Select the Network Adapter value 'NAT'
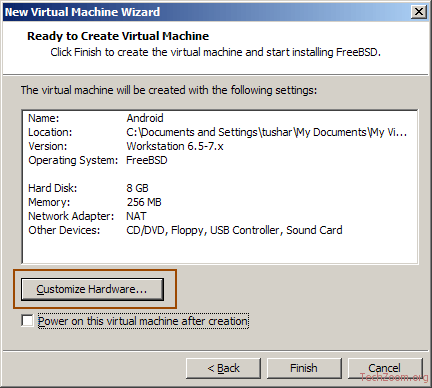Image resolution: width=432 pixels, height=388 pixels. click(136, 216)
